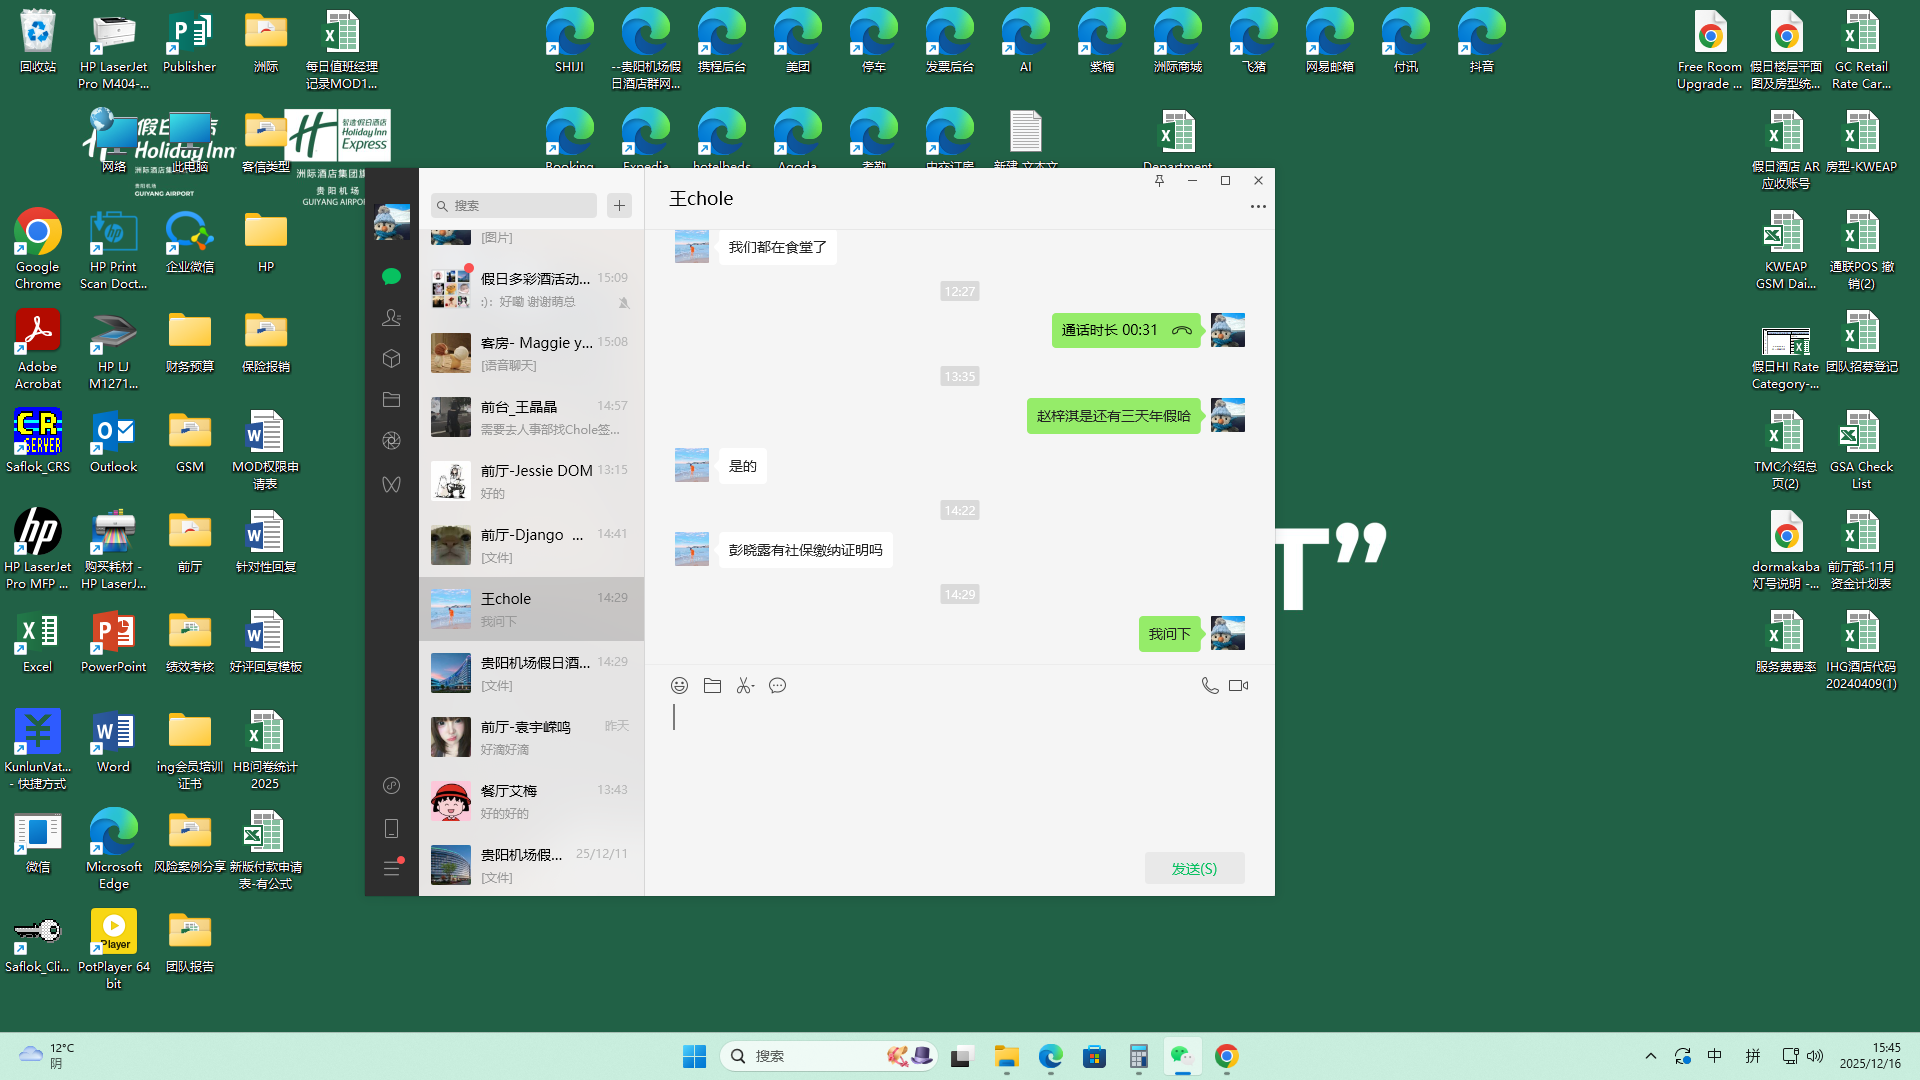This screenshot has height=1080, width=1920.
Task: Click the 通话时长 00:31 call message
Action: click(x=1125, y=331)
